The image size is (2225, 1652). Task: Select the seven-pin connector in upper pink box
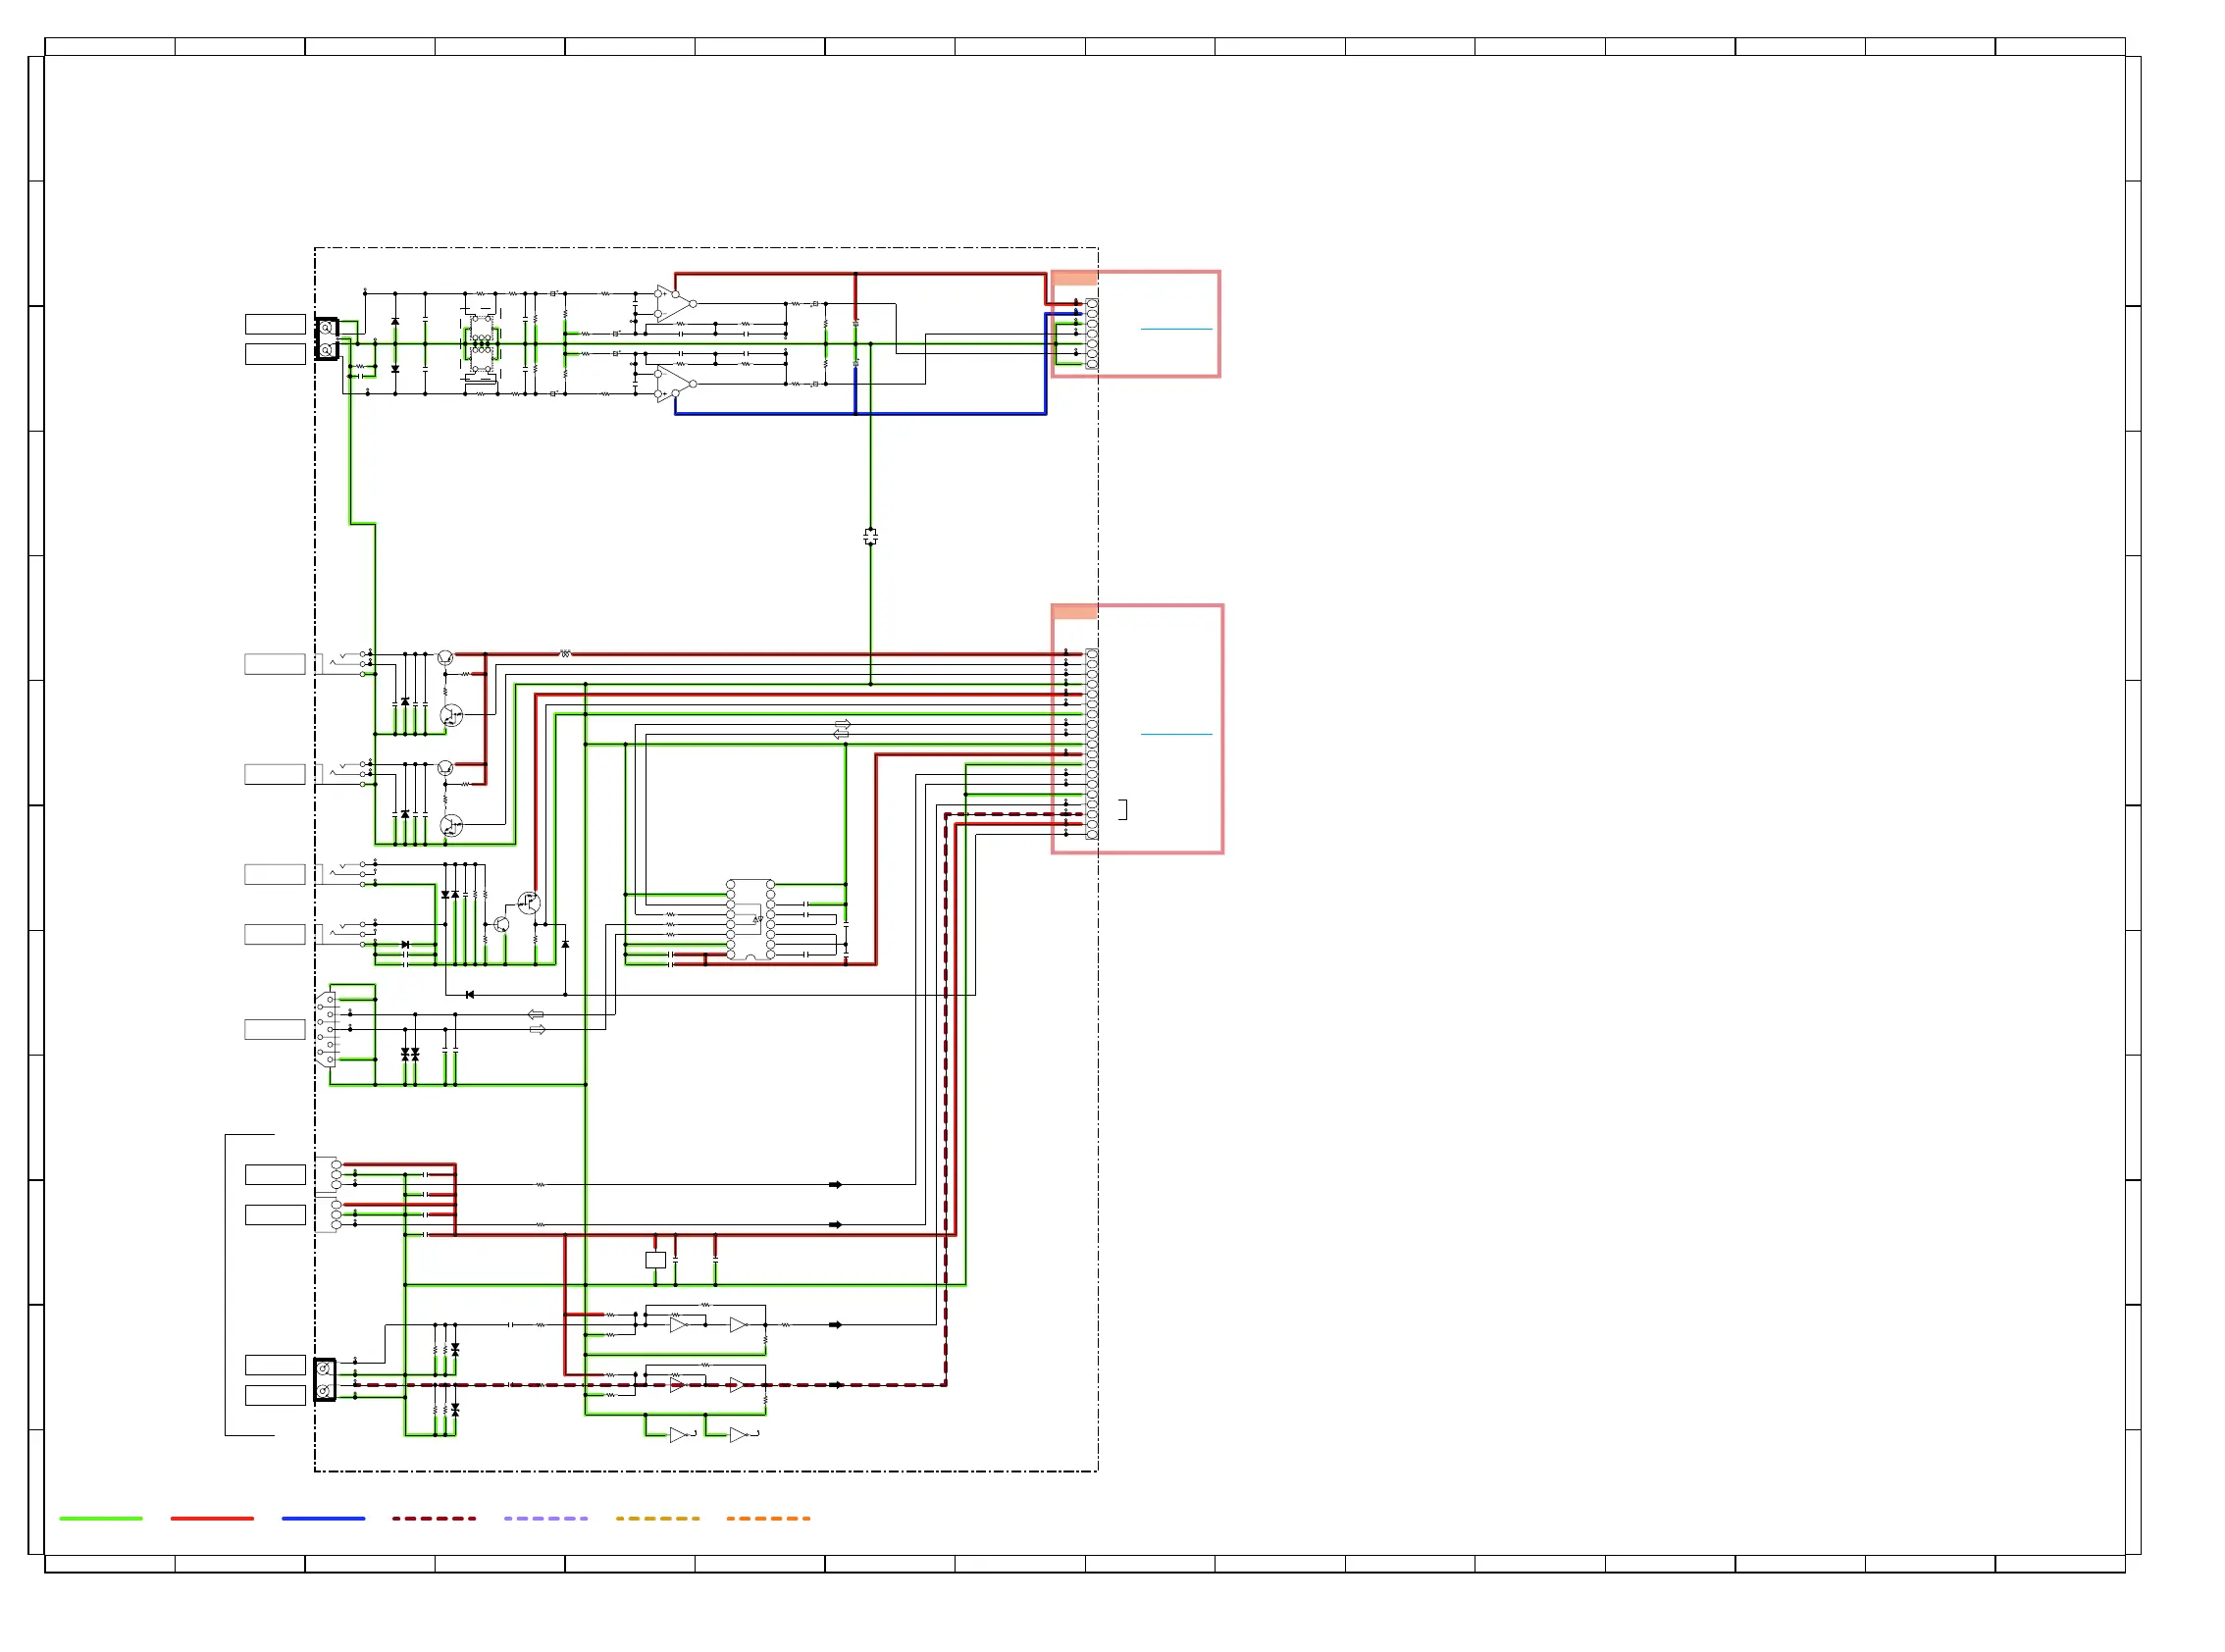[x=1092, y=334]
